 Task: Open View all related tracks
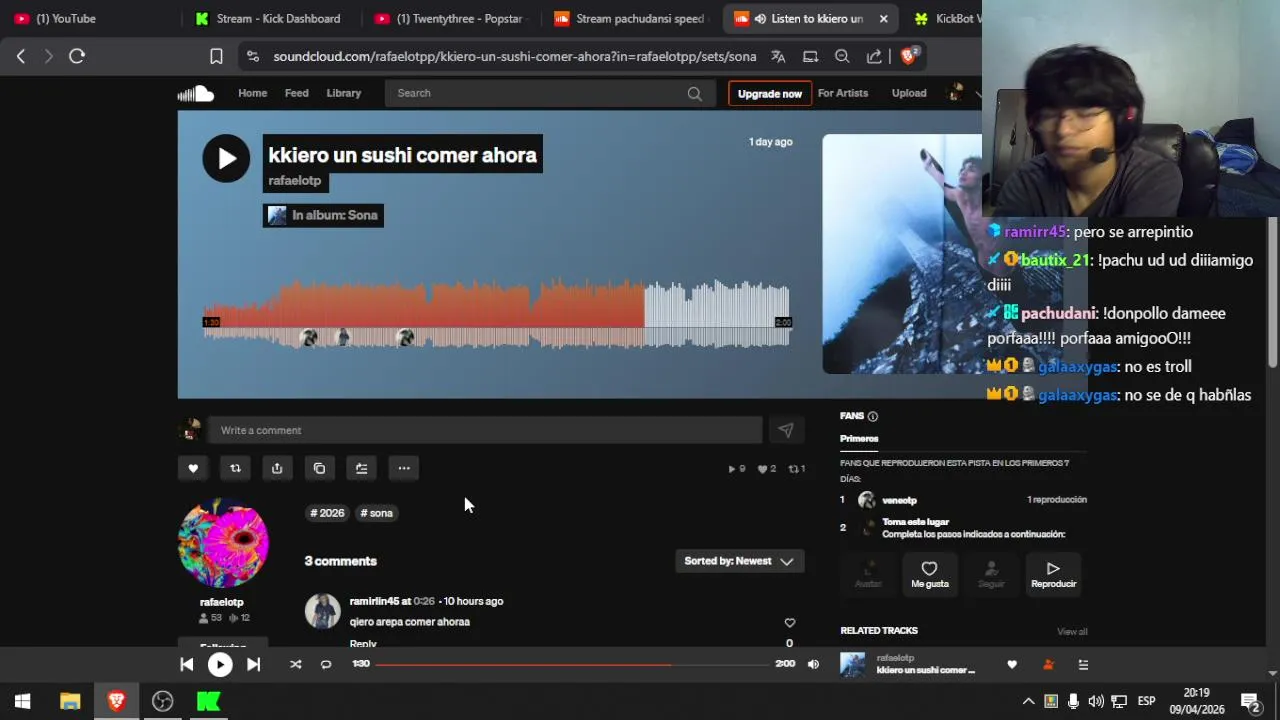[1072, 631]
